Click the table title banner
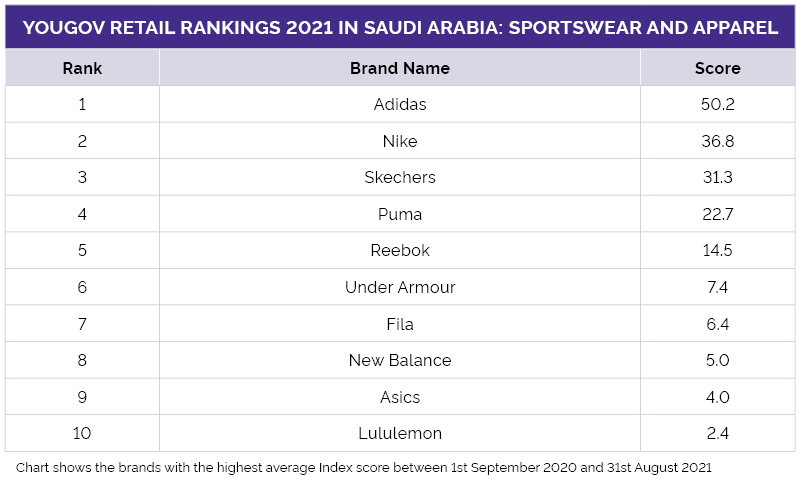This screenshot has width=800, height=487. point(400,27)
